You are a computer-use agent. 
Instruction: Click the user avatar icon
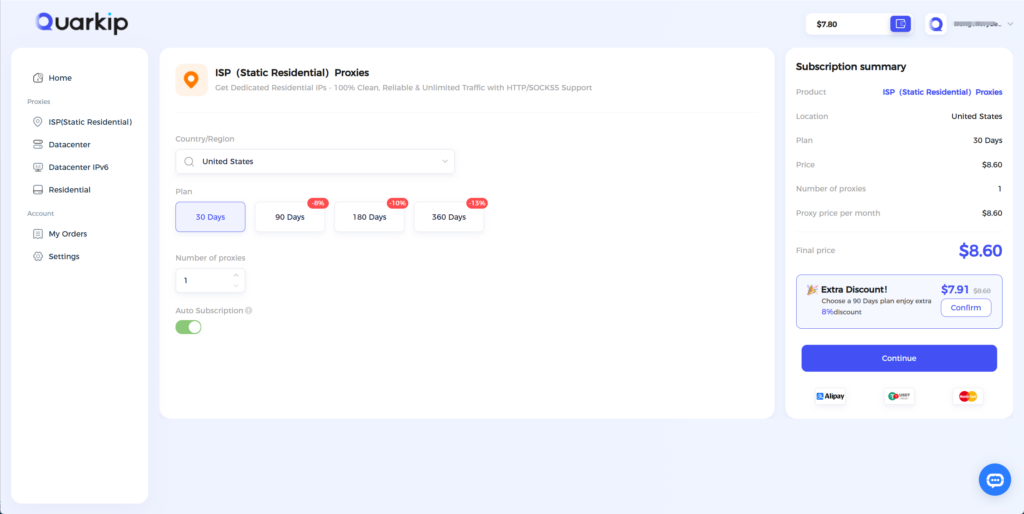coord(936,24)
